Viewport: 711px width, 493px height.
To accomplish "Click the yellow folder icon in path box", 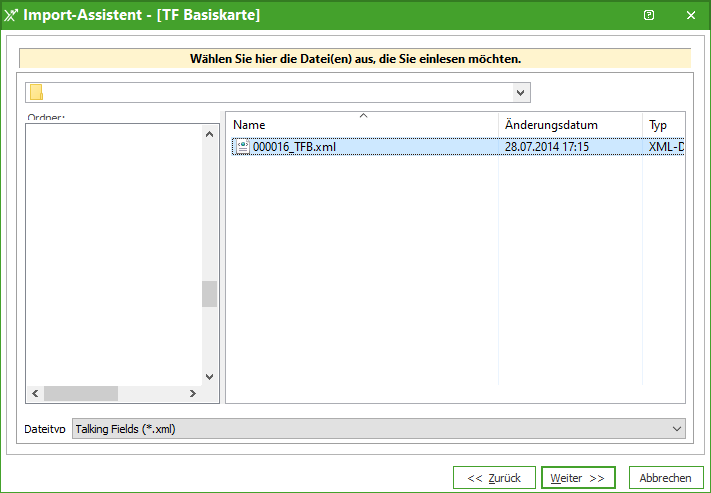I will [37, 93].
